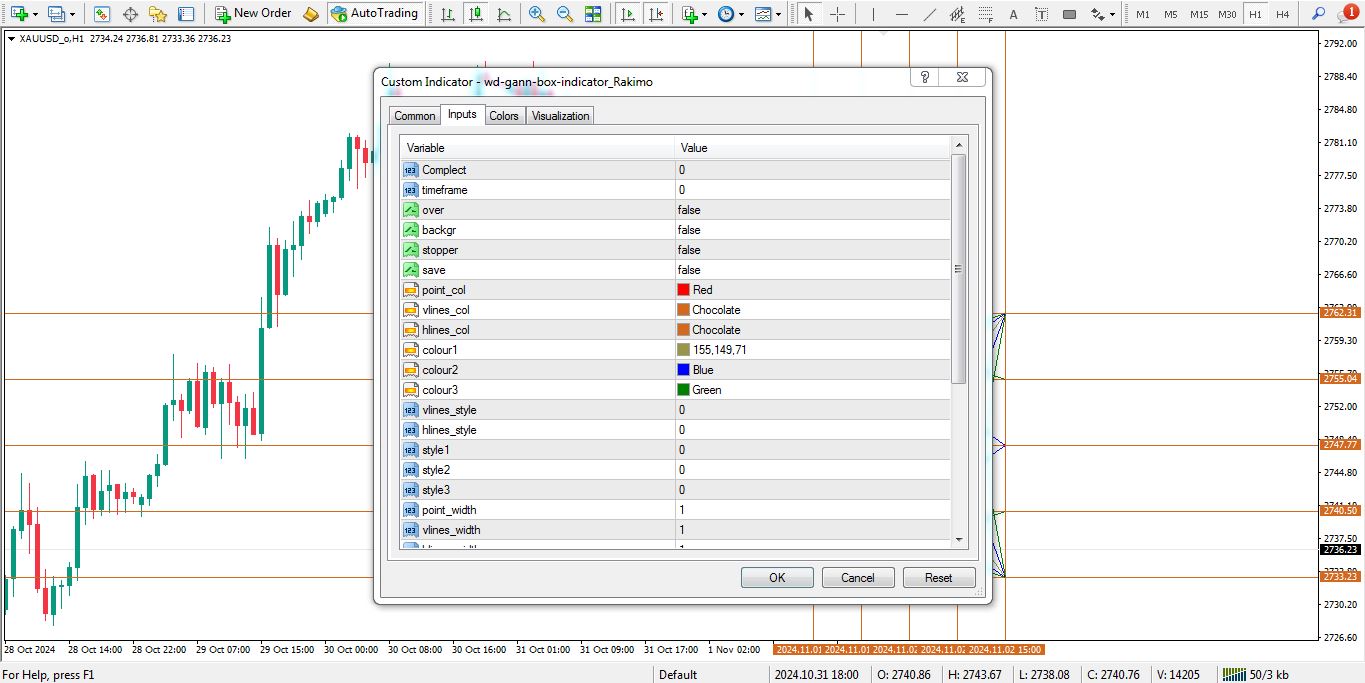Click the Reset button
Image resolution: width=1365 pixels, height=683 pixels.
tap(938, 578)
